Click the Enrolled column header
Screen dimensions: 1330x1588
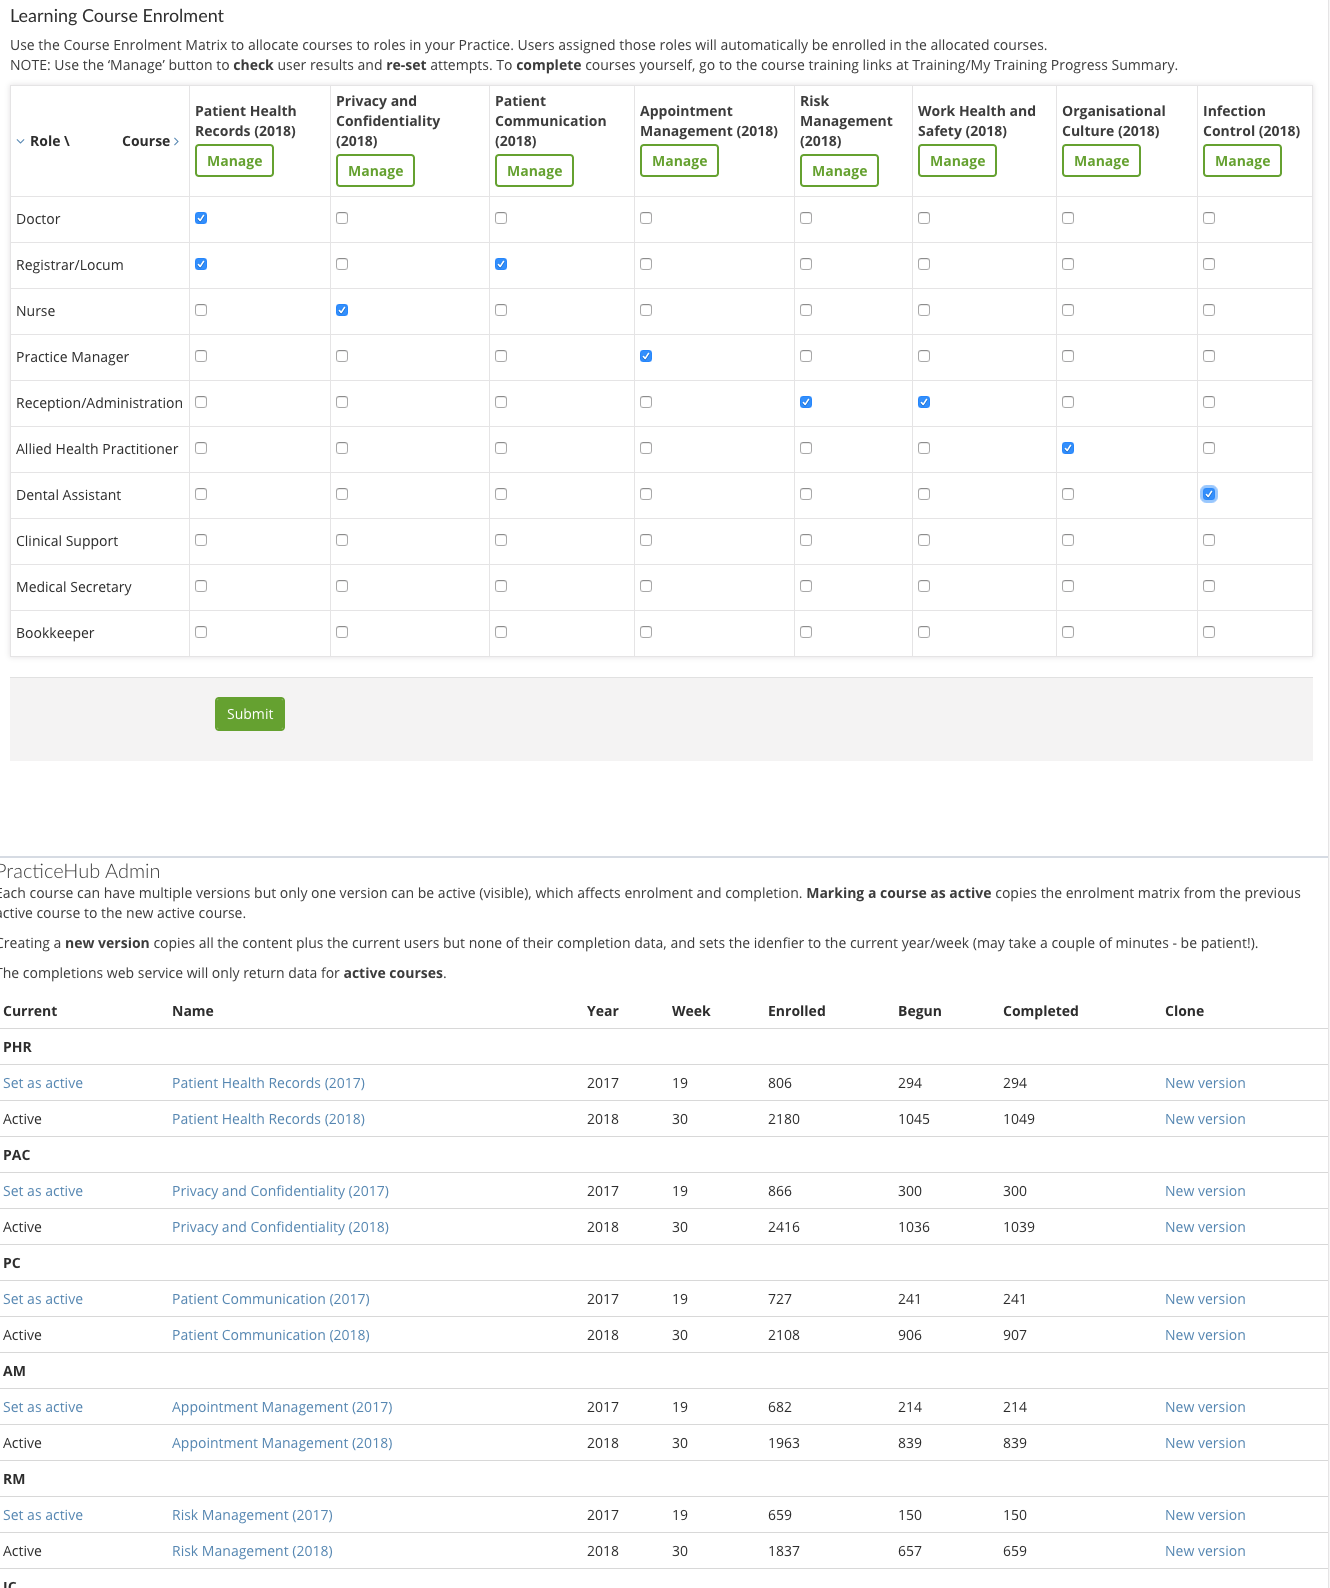pyautogui.click(x=797, y=1011)
